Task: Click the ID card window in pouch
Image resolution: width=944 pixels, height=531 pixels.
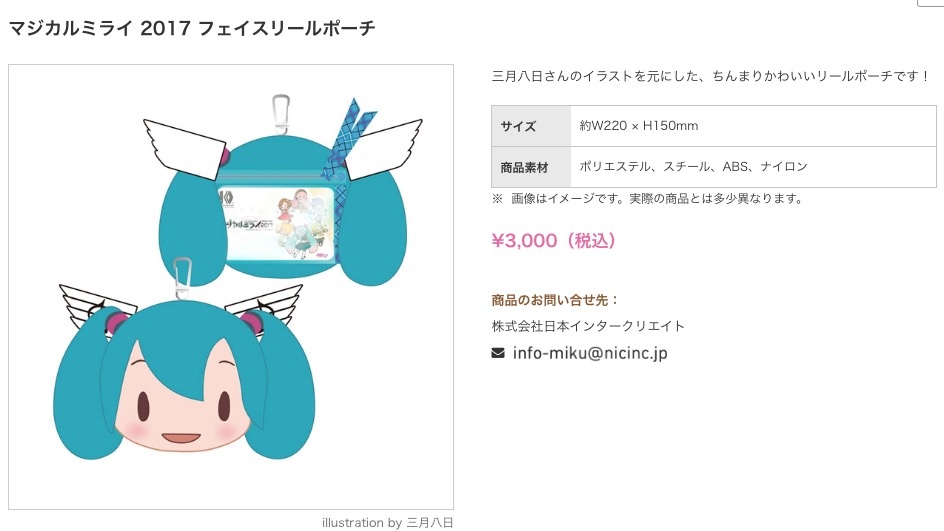Action: point(276,223)
